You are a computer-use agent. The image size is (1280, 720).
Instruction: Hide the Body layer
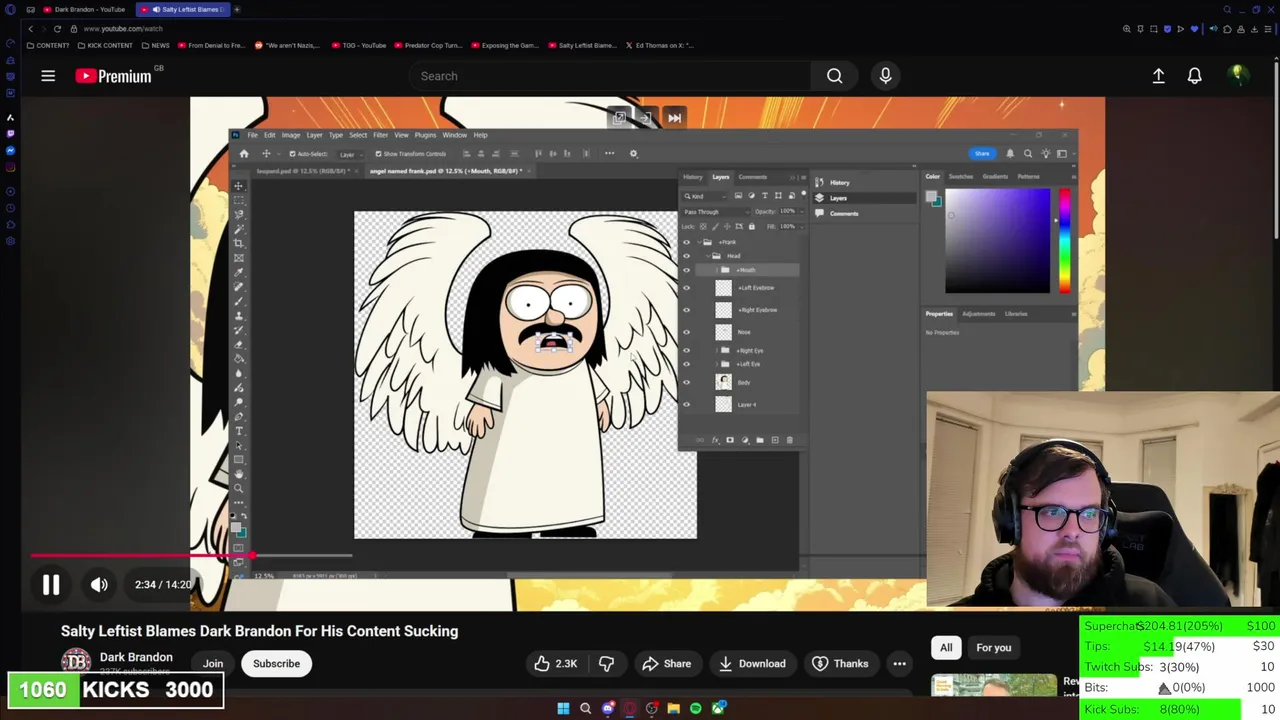pyautogui.click(x=686, y=382)
